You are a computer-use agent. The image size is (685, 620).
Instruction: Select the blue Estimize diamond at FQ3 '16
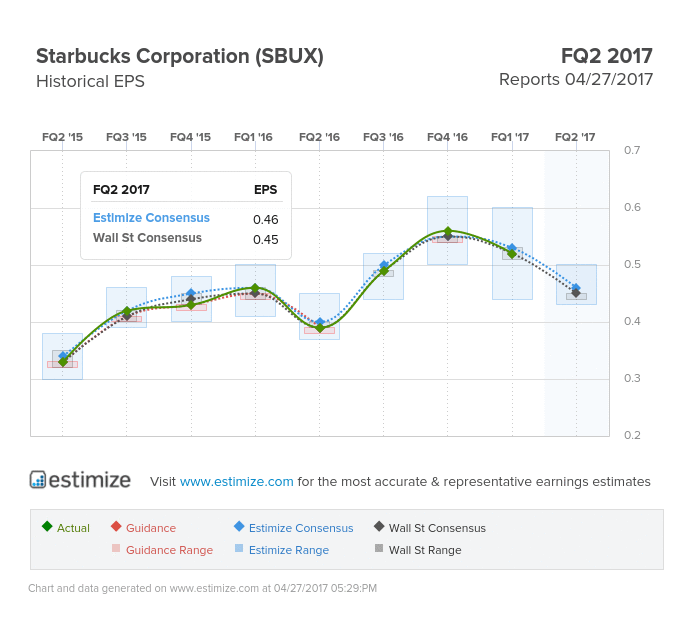click(384, 265)
